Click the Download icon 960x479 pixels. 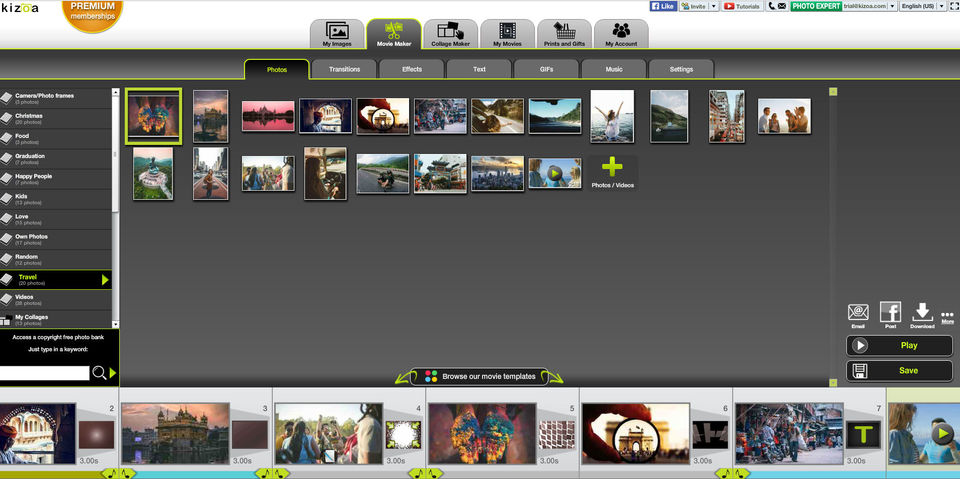[922, 315]
